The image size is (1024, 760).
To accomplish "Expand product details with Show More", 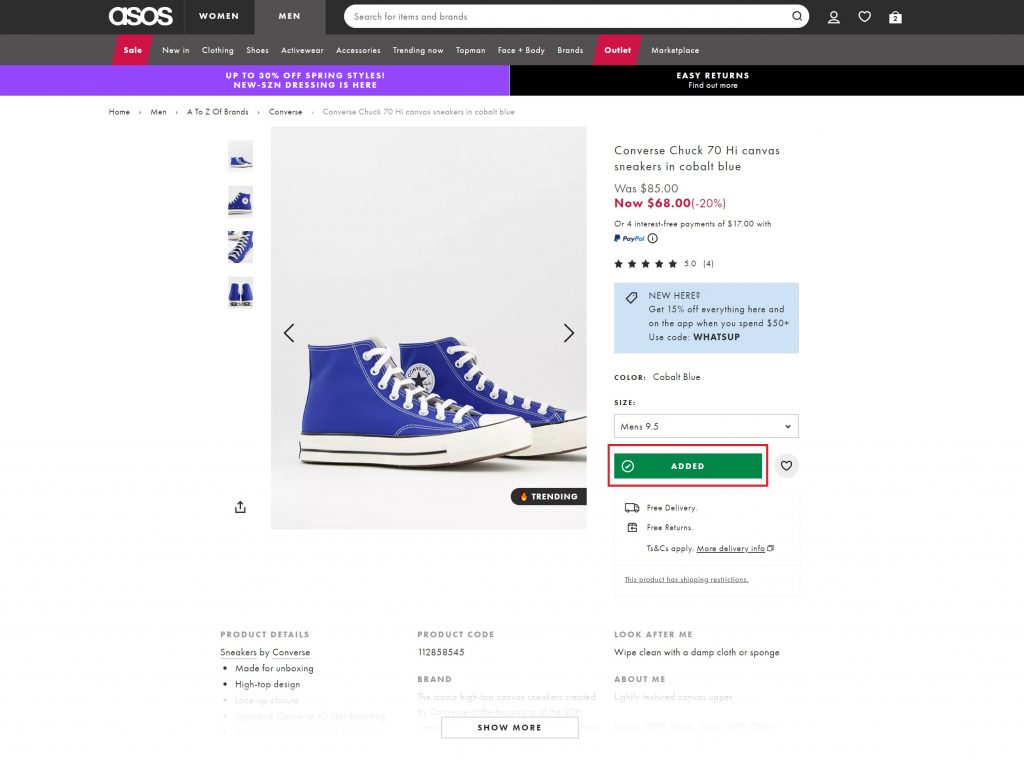I will pyautogui.click(x=509, y=727).
